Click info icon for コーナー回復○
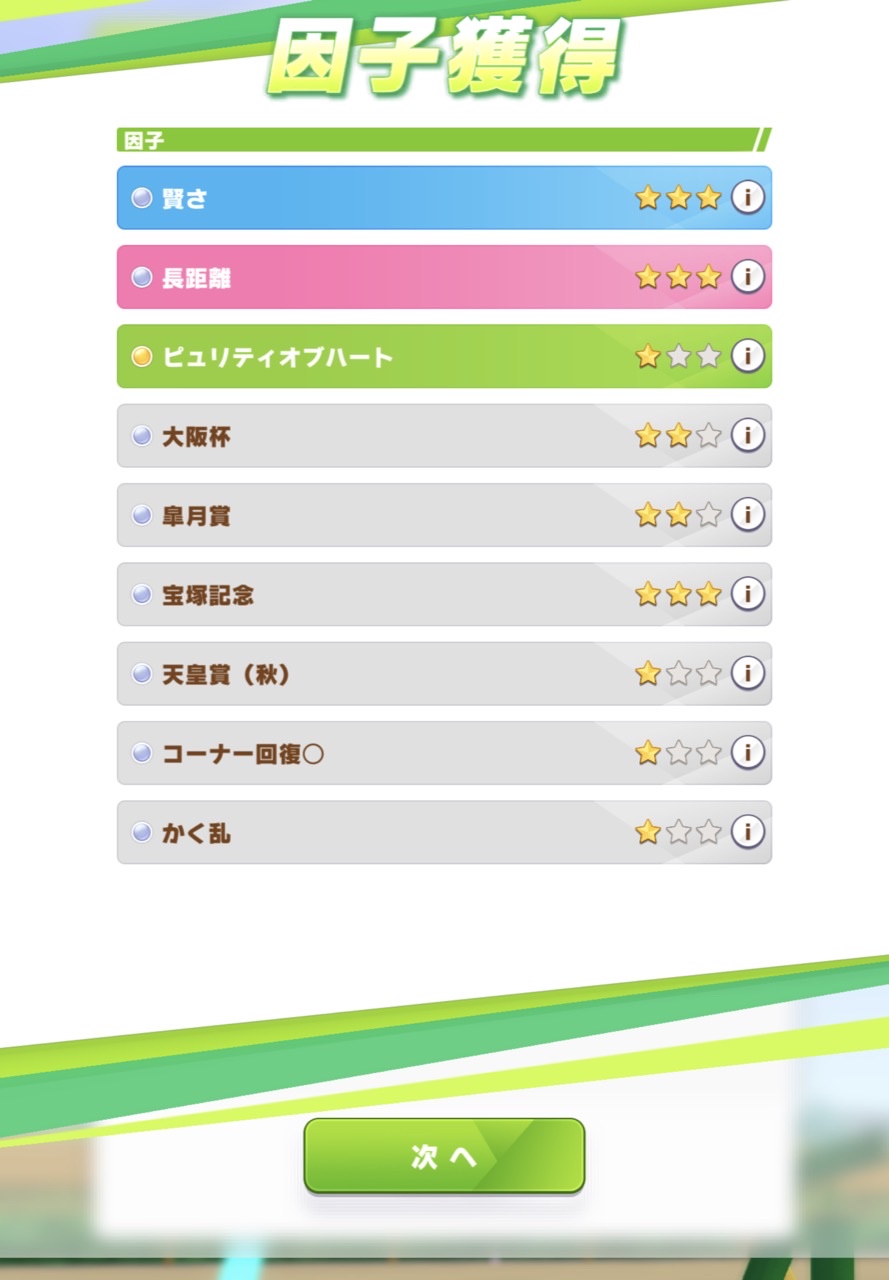The height and width of the screenshot is (1280, 889). click(747, 752)
